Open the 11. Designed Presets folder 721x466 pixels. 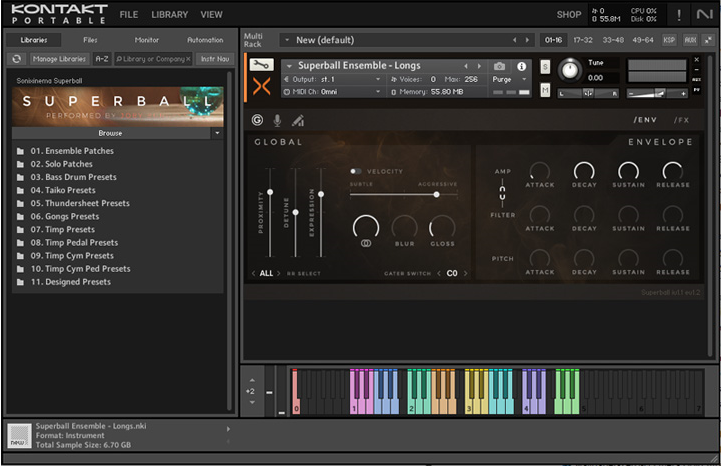click(x=70, y=282)
